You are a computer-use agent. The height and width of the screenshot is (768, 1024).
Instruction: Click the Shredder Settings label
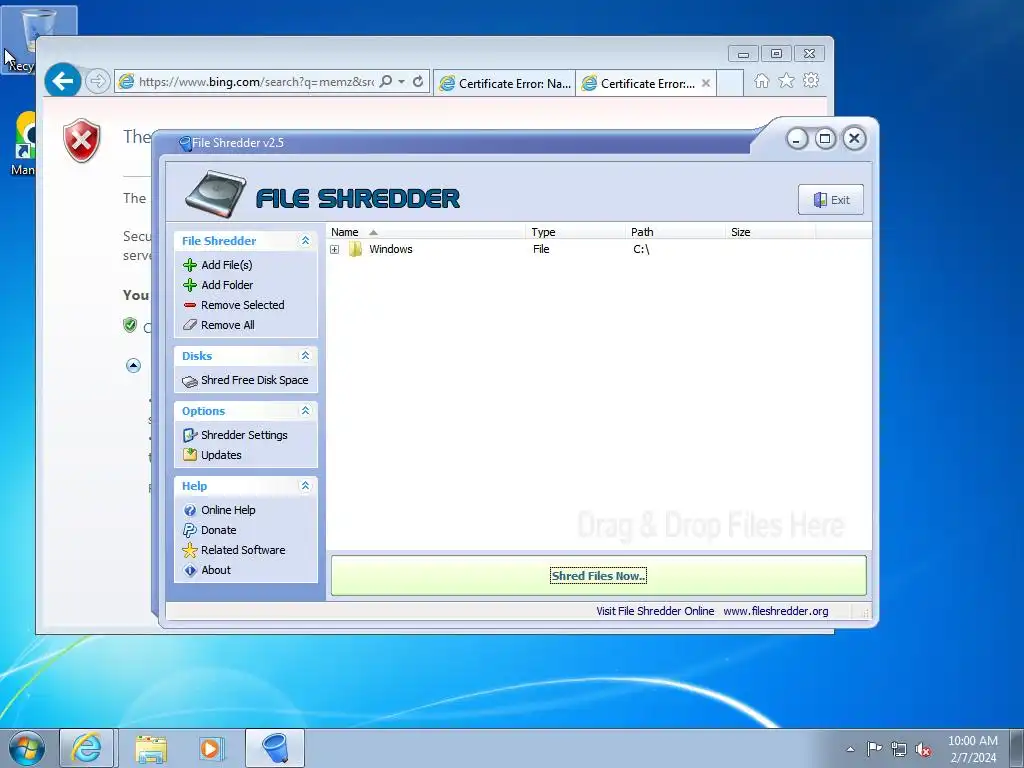[244, 435]
